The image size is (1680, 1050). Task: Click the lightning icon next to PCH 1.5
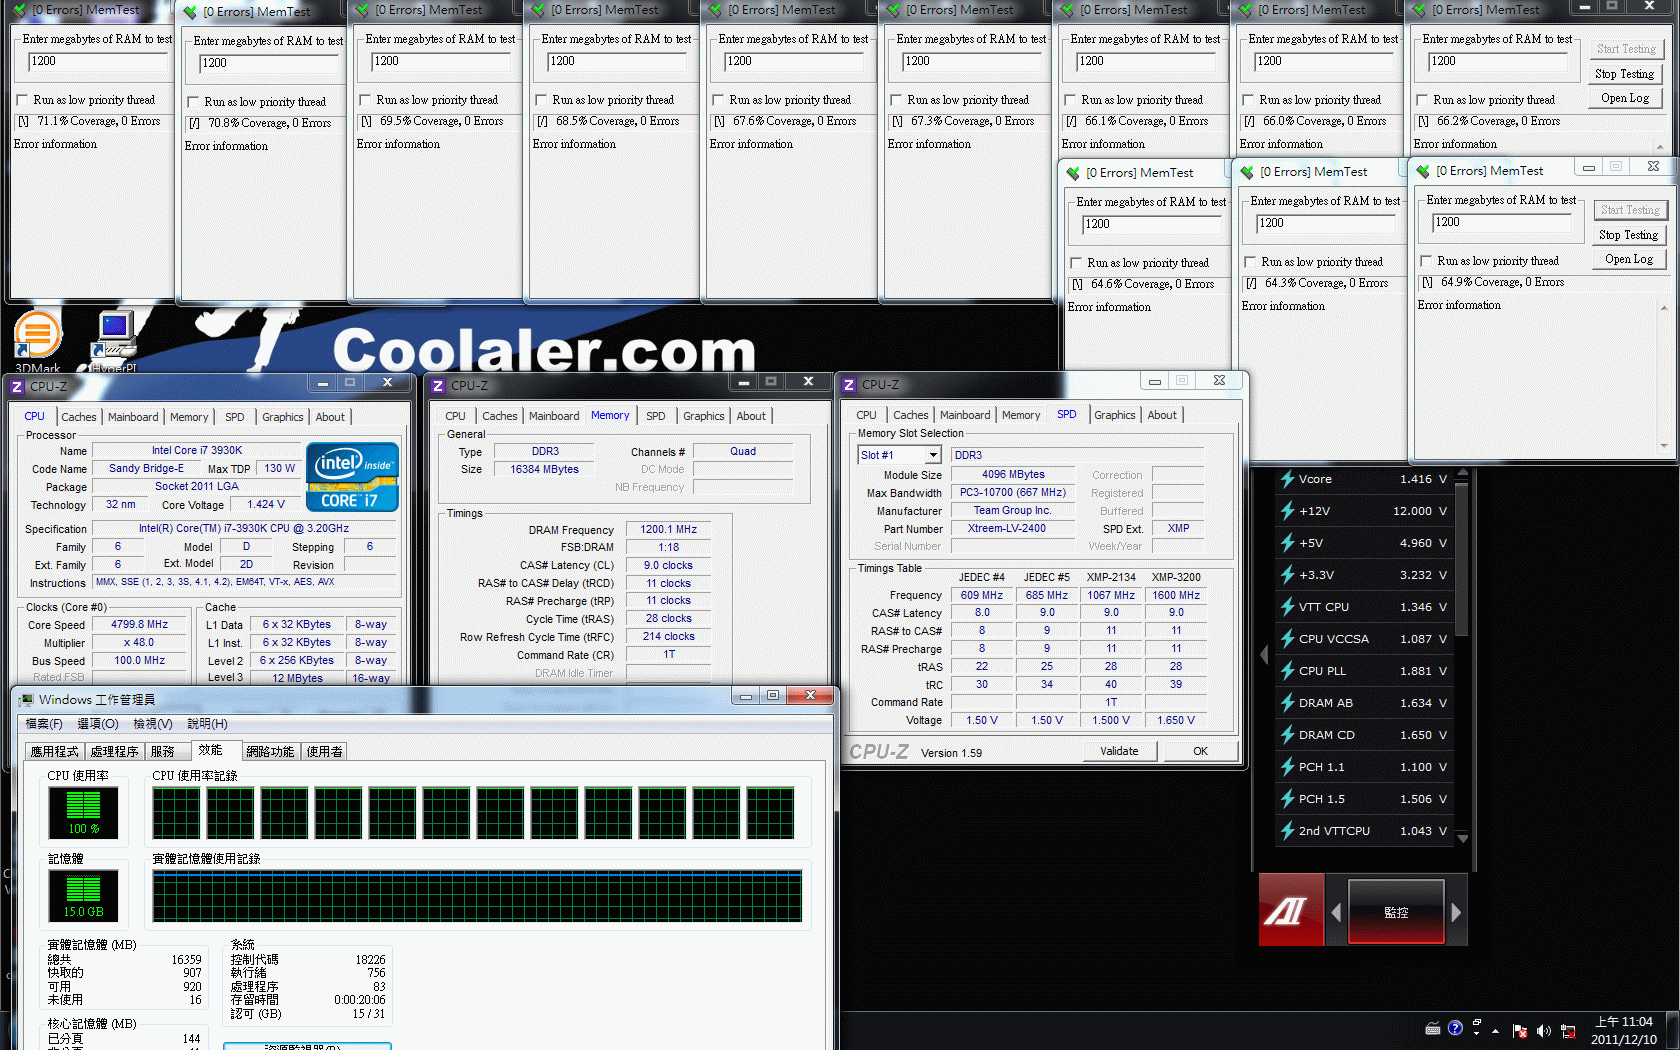tap(1288, 799)
